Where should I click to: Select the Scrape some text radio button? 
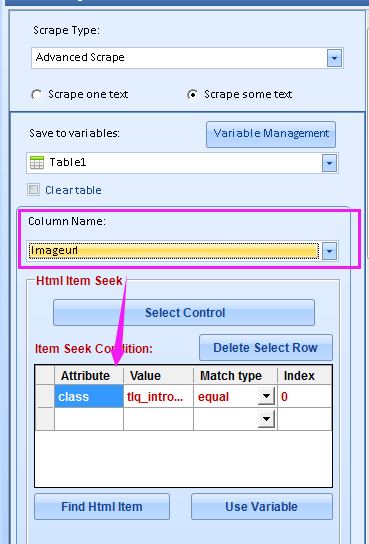pyautogui.click(x=192, y=94)
